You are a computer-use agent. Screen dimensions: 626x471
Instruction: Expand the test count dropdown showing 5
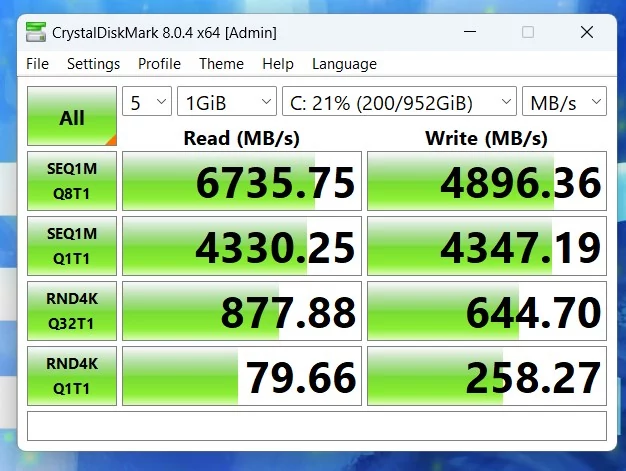[147, 101]
